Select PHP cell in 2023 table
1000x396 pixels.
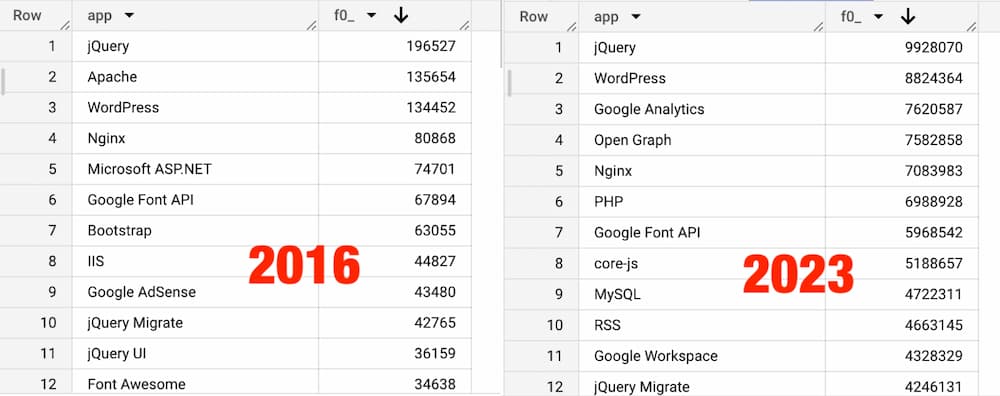pos(702,202)
